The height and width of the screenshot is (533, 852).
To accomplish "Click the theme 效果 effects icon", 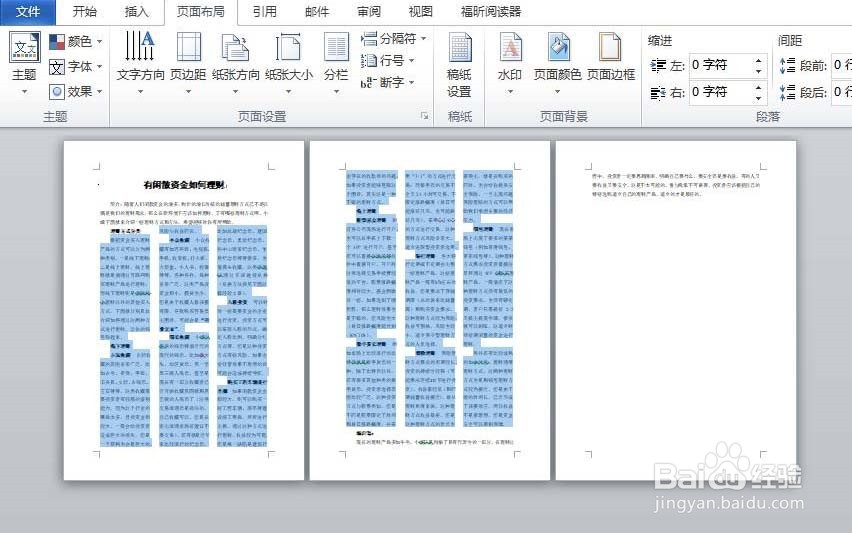I will coord(57,91).
